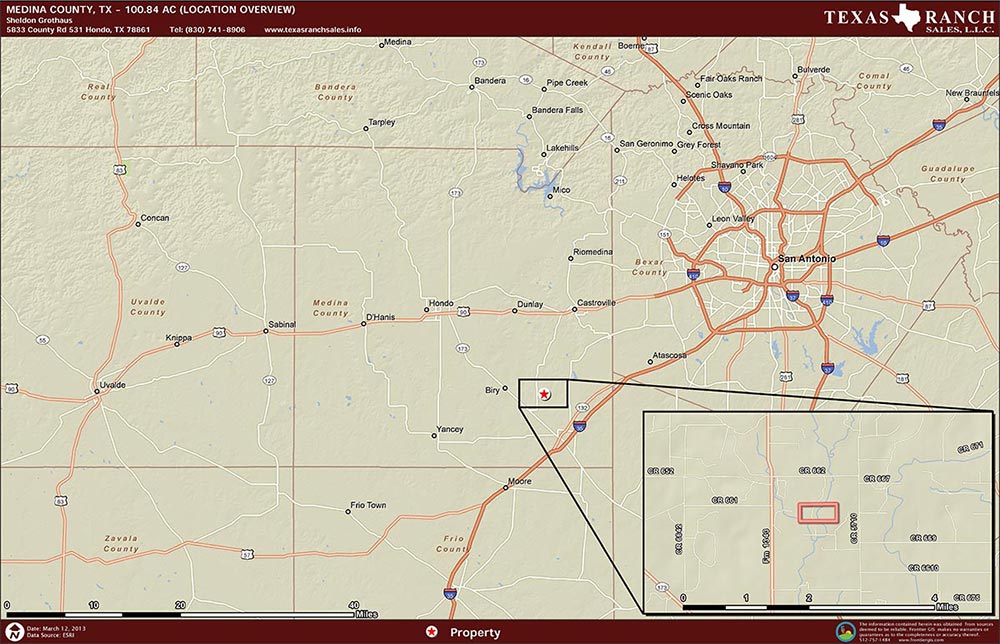Select the red property boundary rectangle in the inset

818,513
